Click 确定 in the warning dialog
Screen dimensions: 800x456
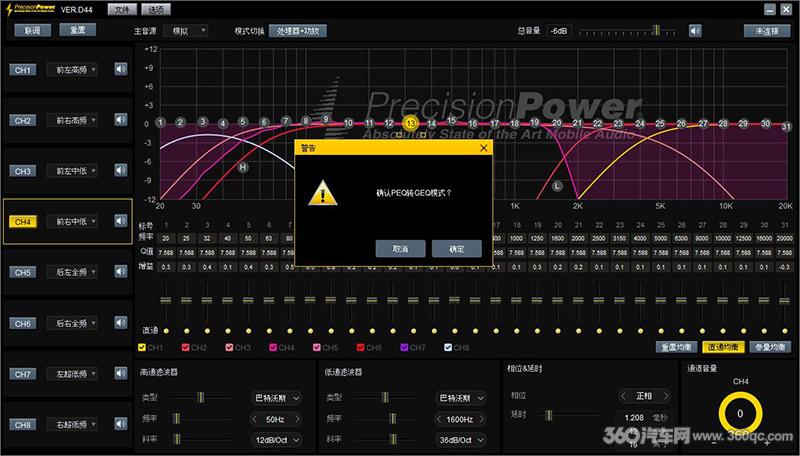coord(457,249)
